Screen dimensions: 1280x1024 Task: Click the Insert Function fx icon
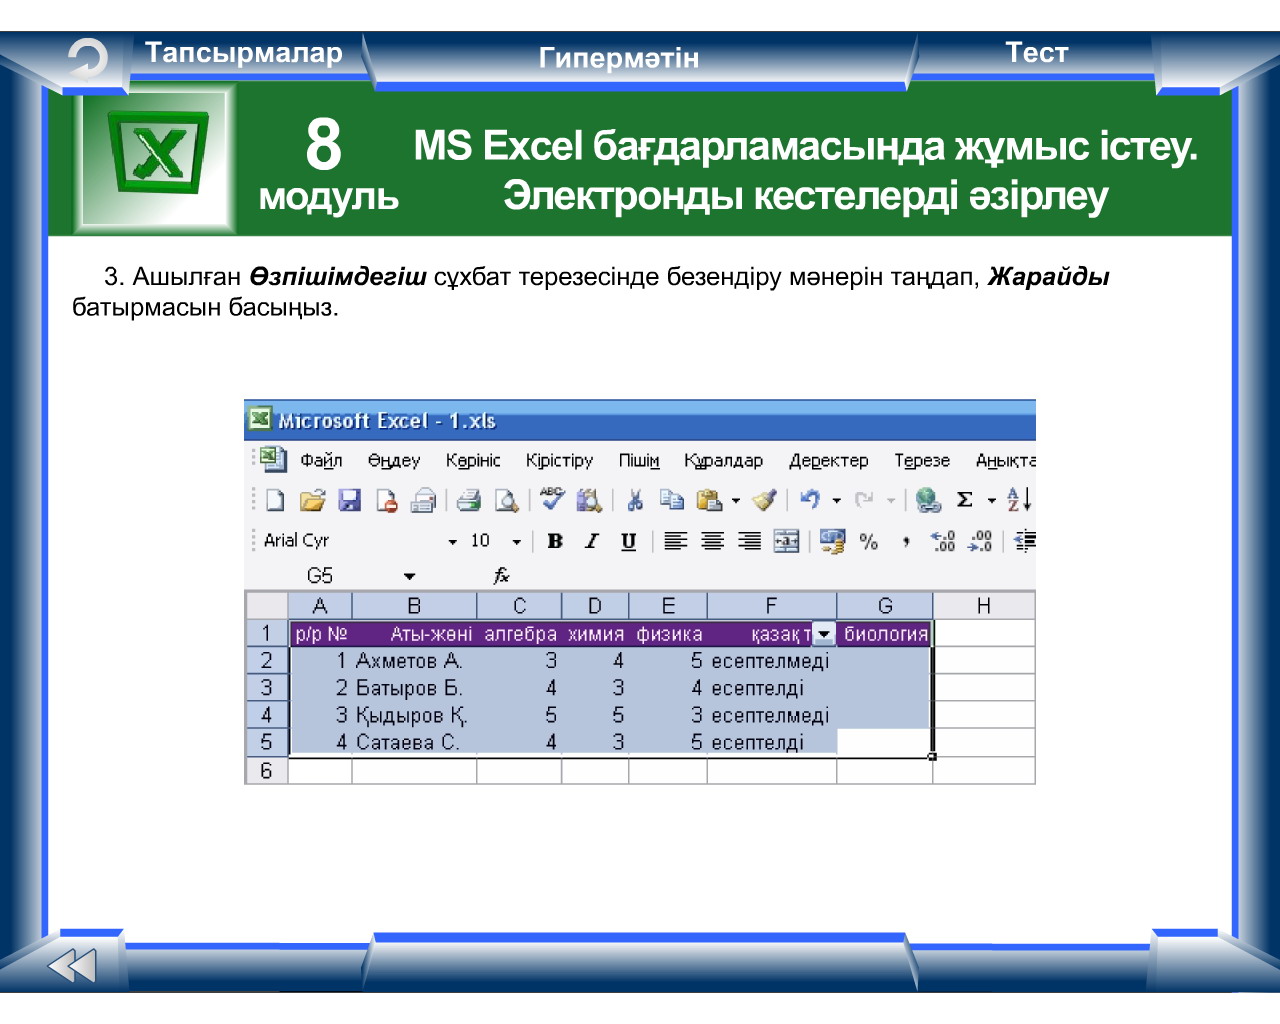pyautogui.click(x=501, y=575)
